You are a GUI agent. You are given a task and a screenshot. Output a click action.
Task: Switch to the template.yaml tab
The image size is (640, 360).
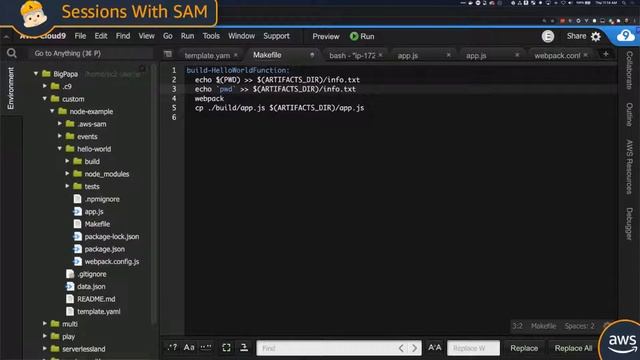[x=207, y=55]
